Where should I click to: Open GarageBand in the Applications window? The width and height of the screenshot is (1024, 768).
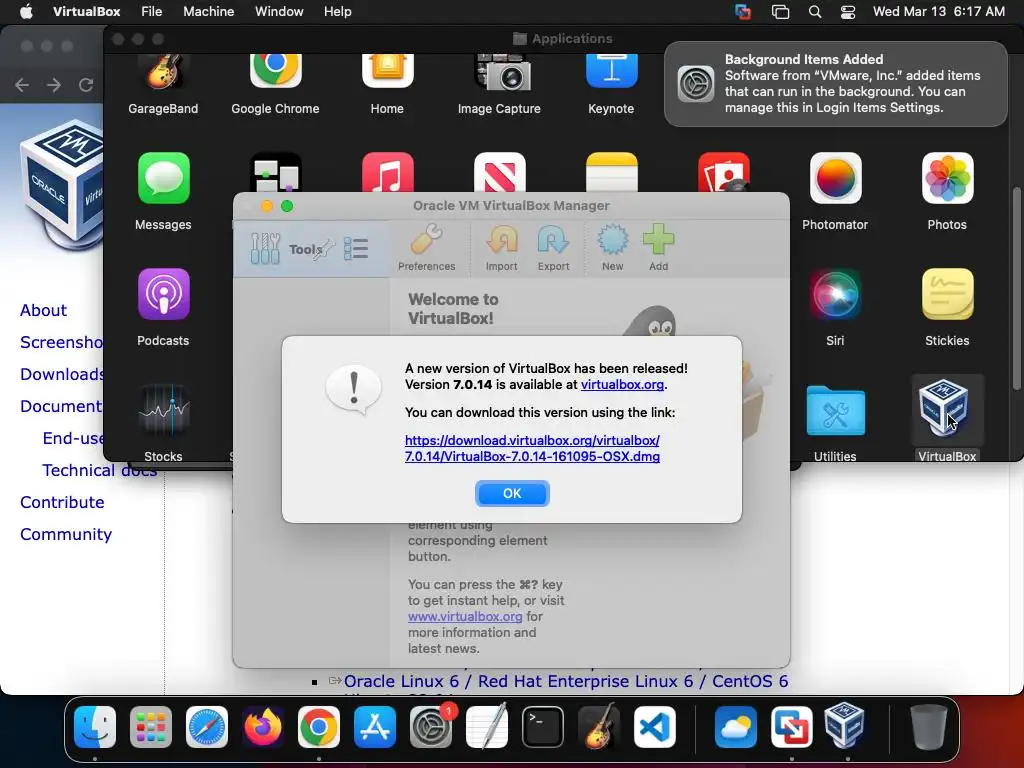[x=163, y=84]
